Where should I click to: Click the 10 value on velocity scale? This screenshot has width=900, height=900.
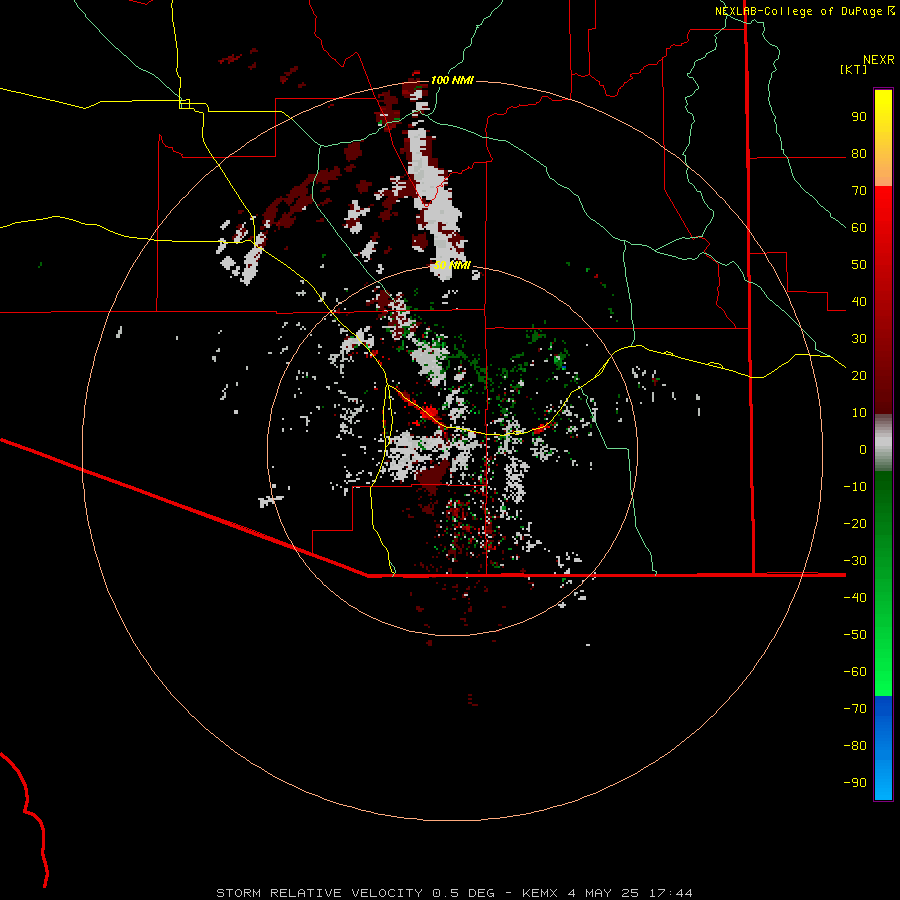(x=859, y=413)
